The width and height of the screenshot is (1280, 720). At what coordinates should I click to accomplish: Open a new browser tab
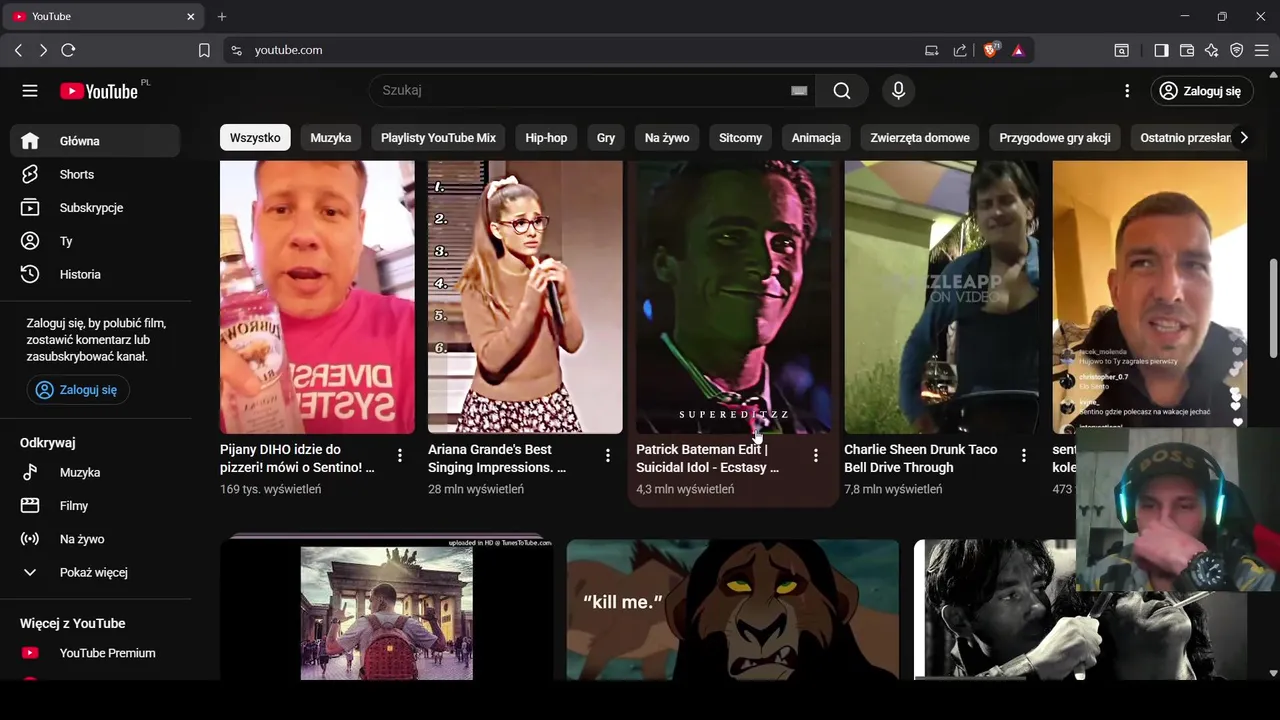coord(222,17)
